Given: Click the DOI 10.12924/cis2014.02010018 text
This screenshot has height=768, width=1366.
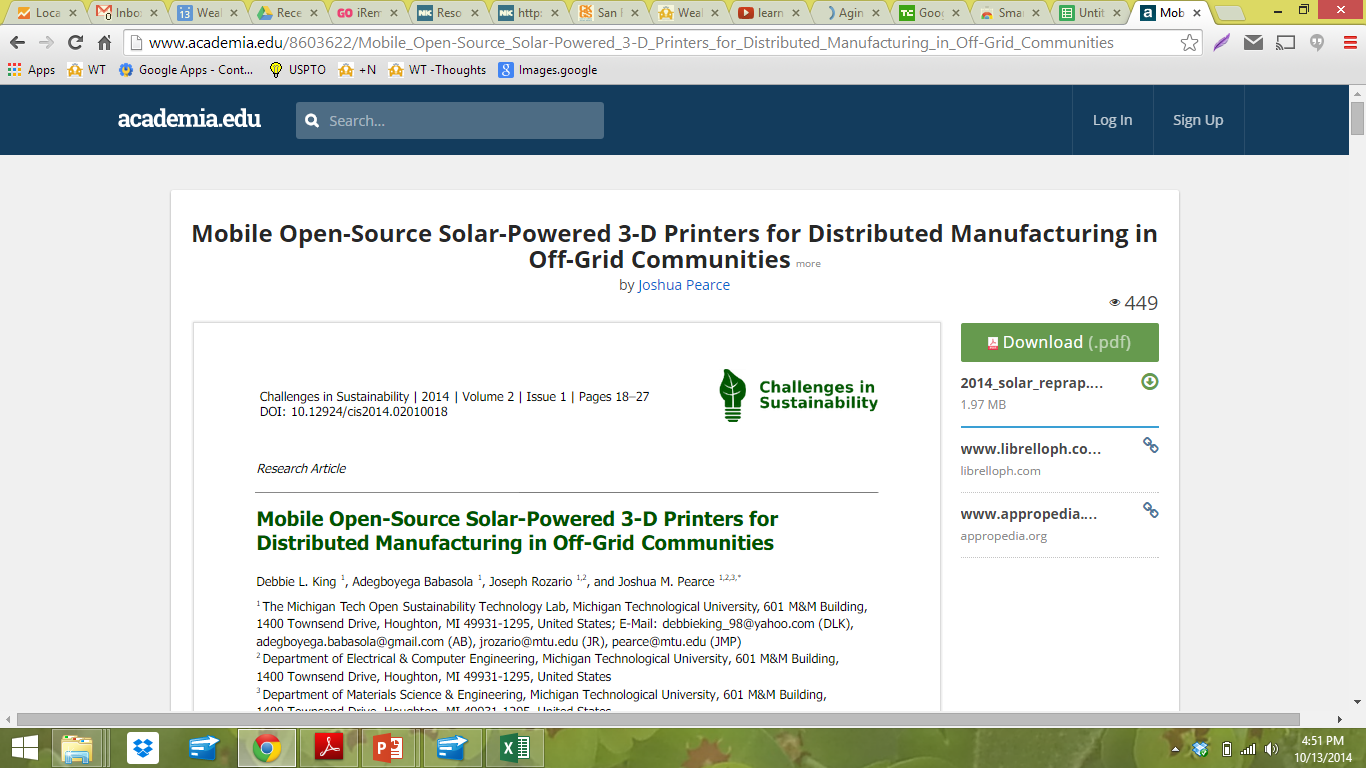Looking at the screenshot, I should click(354, 412).
